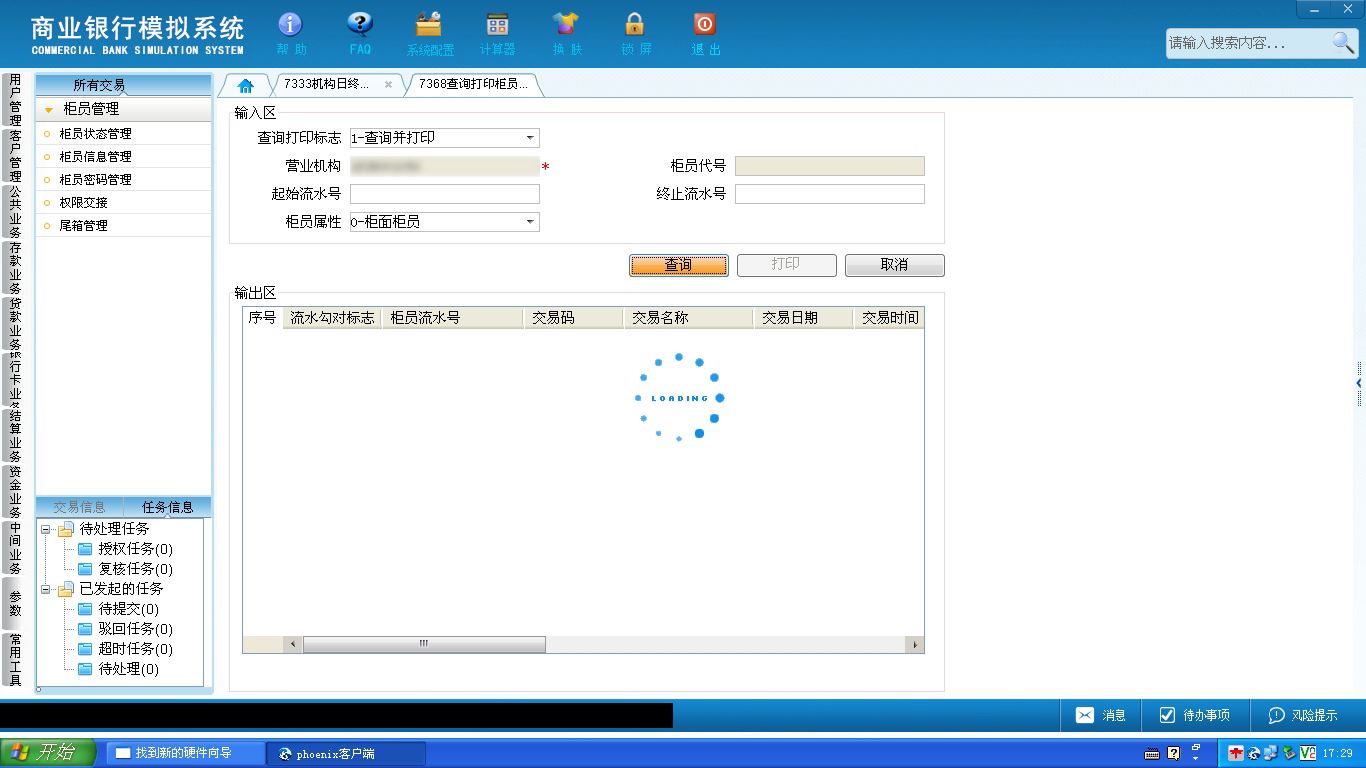Viewport: 1366px width, 768px height.
Task: Open the 用户管理 side tab
Action: pos(15,99)
